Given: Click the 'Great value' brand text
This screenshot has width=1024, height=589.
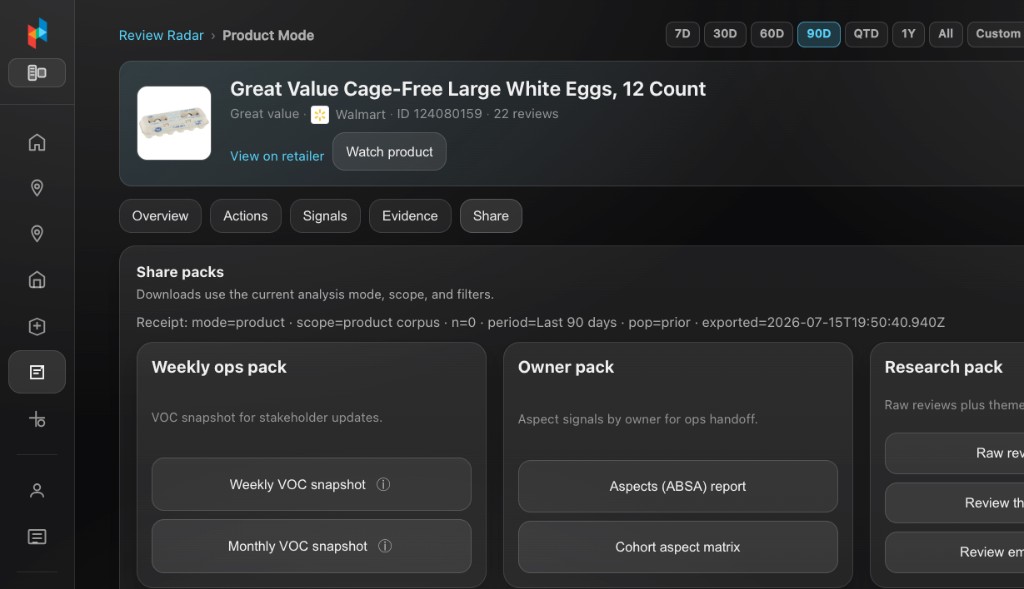Looking at the screenshot, I should tap(264, 114).
